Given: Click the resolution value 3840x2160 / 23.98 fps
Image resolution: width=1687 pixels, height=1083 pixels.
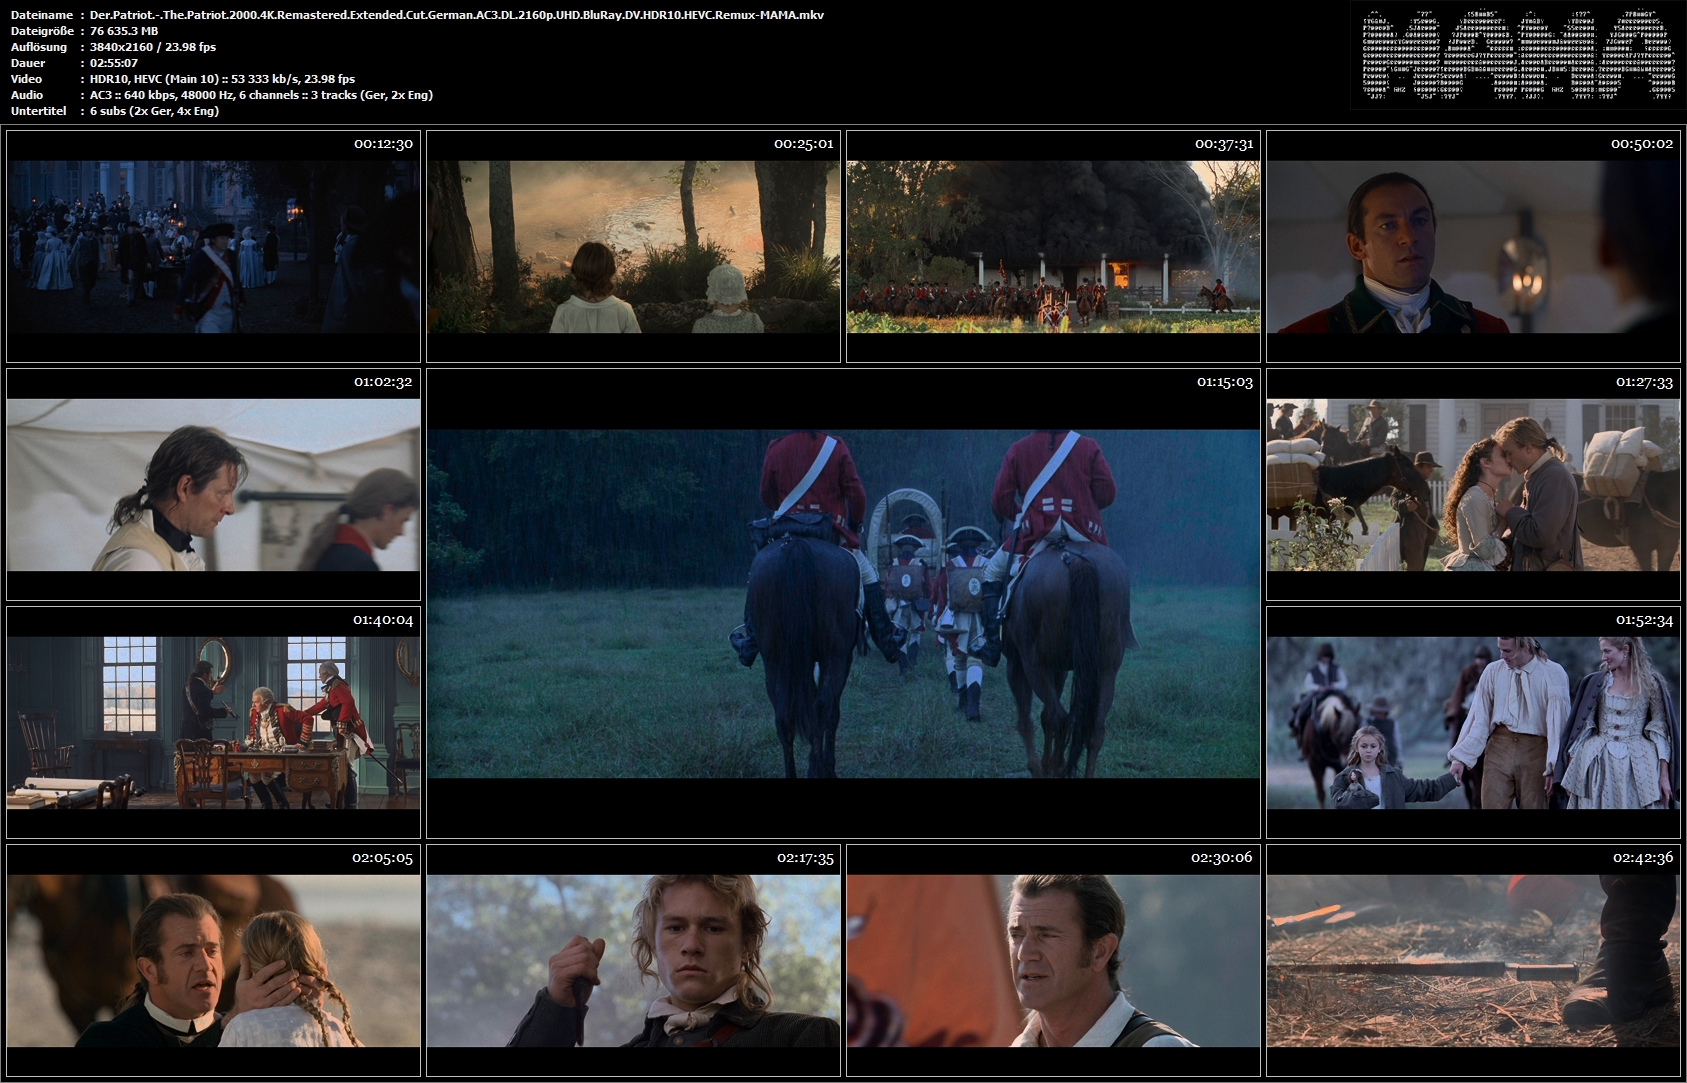Looking at the screenshot, I should [x=153, y=47].
